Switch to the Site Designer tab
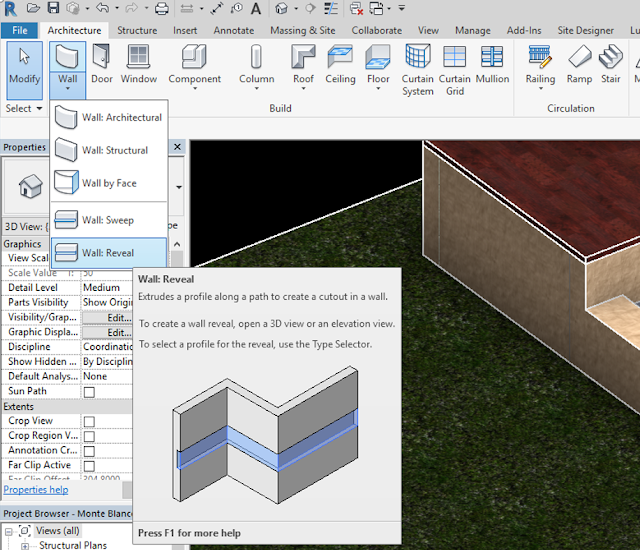The image size is (640, 550). click(x=585, y=31)
